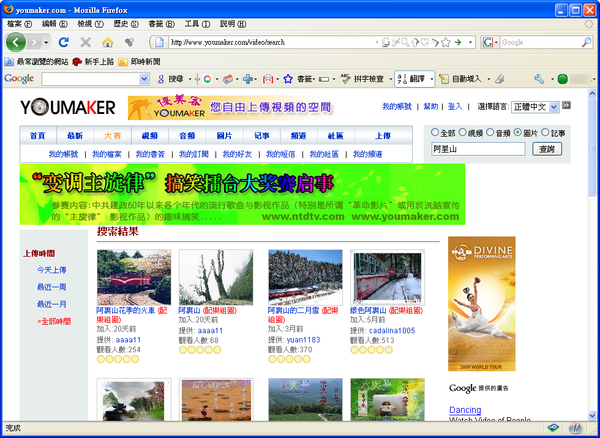The height and width of the screenshot is (438, 600).
Task: Click the 最近一周 filter link
Action: pyautogui.click(x=52, y=287)
